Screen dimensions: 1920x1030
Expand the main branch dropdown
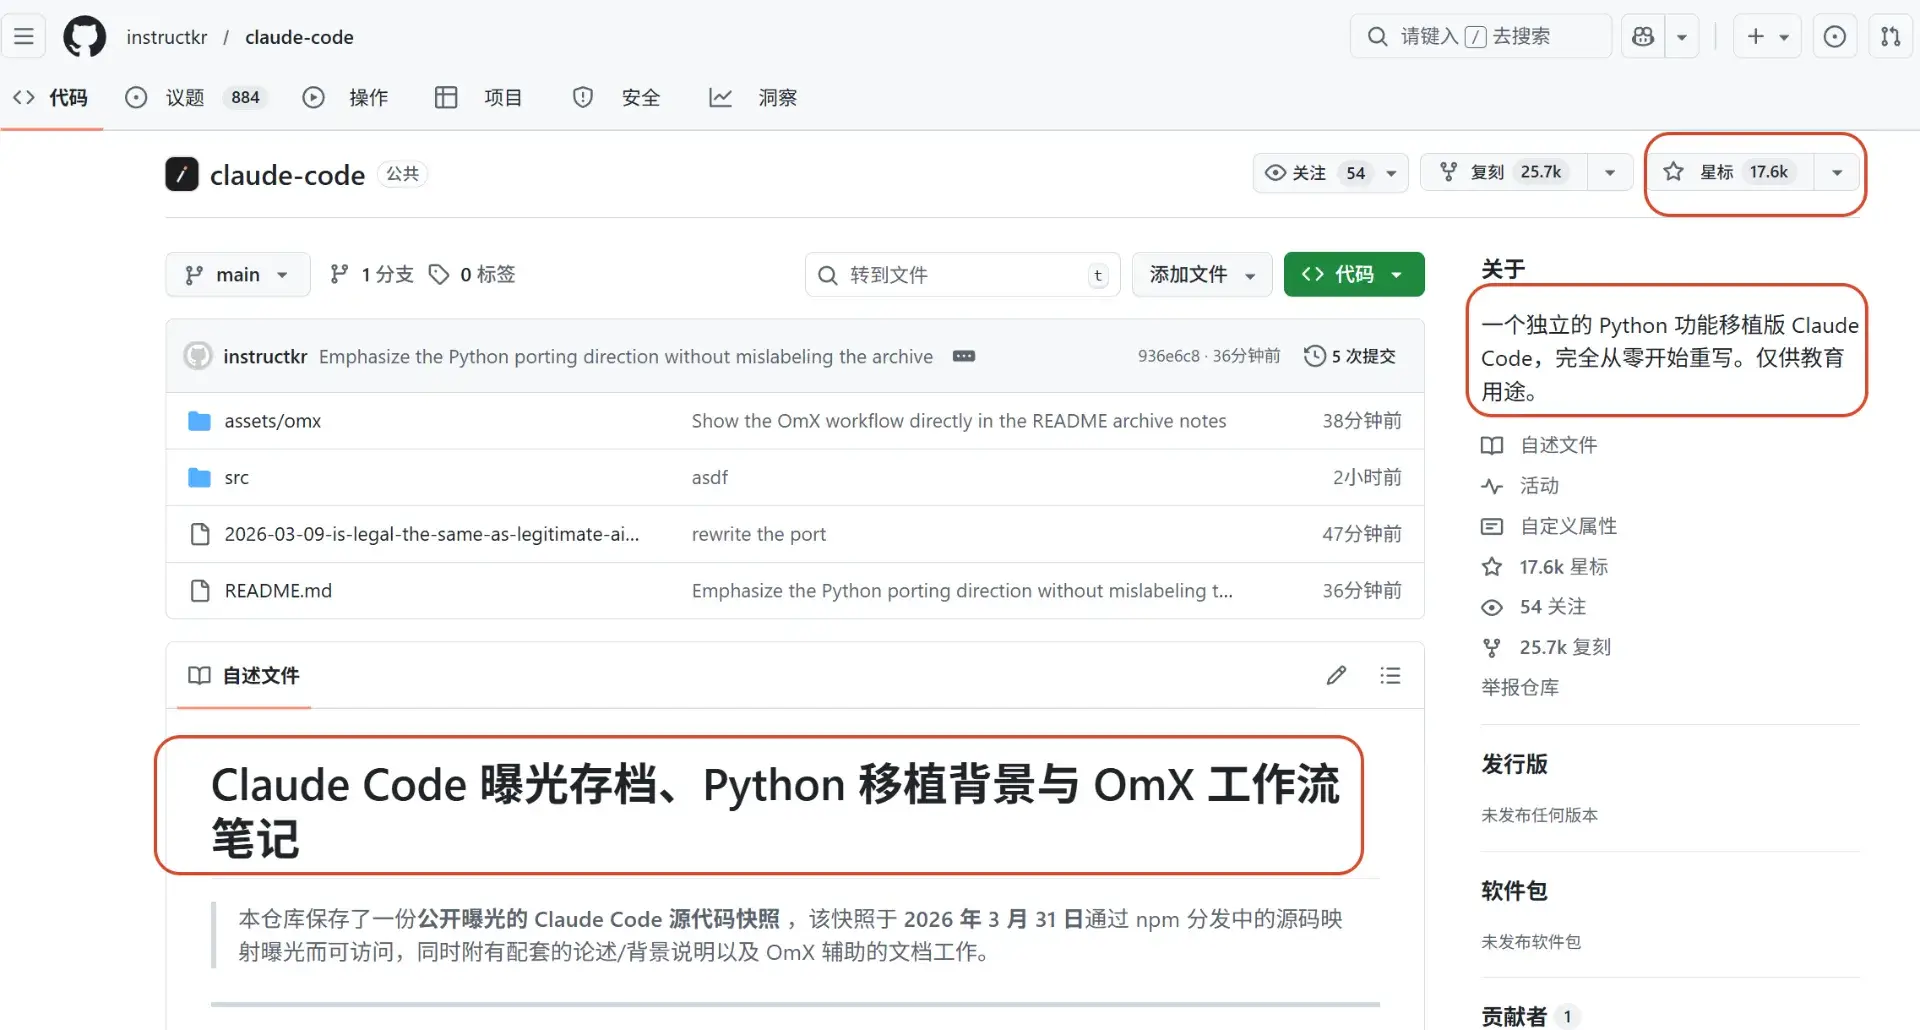[x=237, y=275]
